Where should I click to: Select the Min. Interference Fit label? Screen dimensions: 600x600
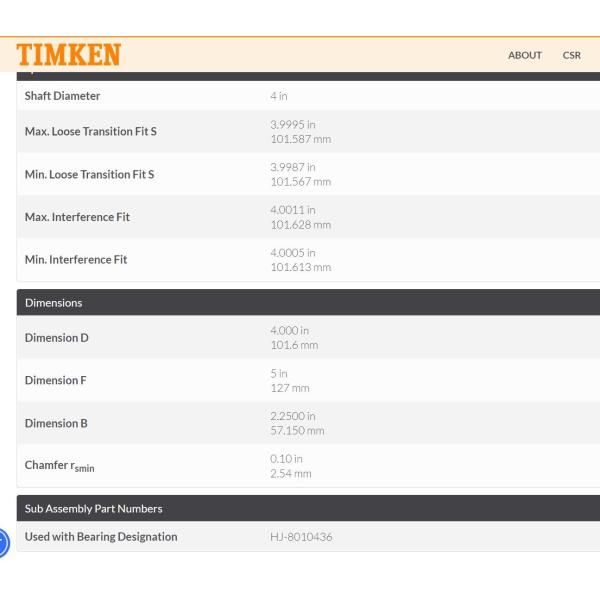(76, 260)
